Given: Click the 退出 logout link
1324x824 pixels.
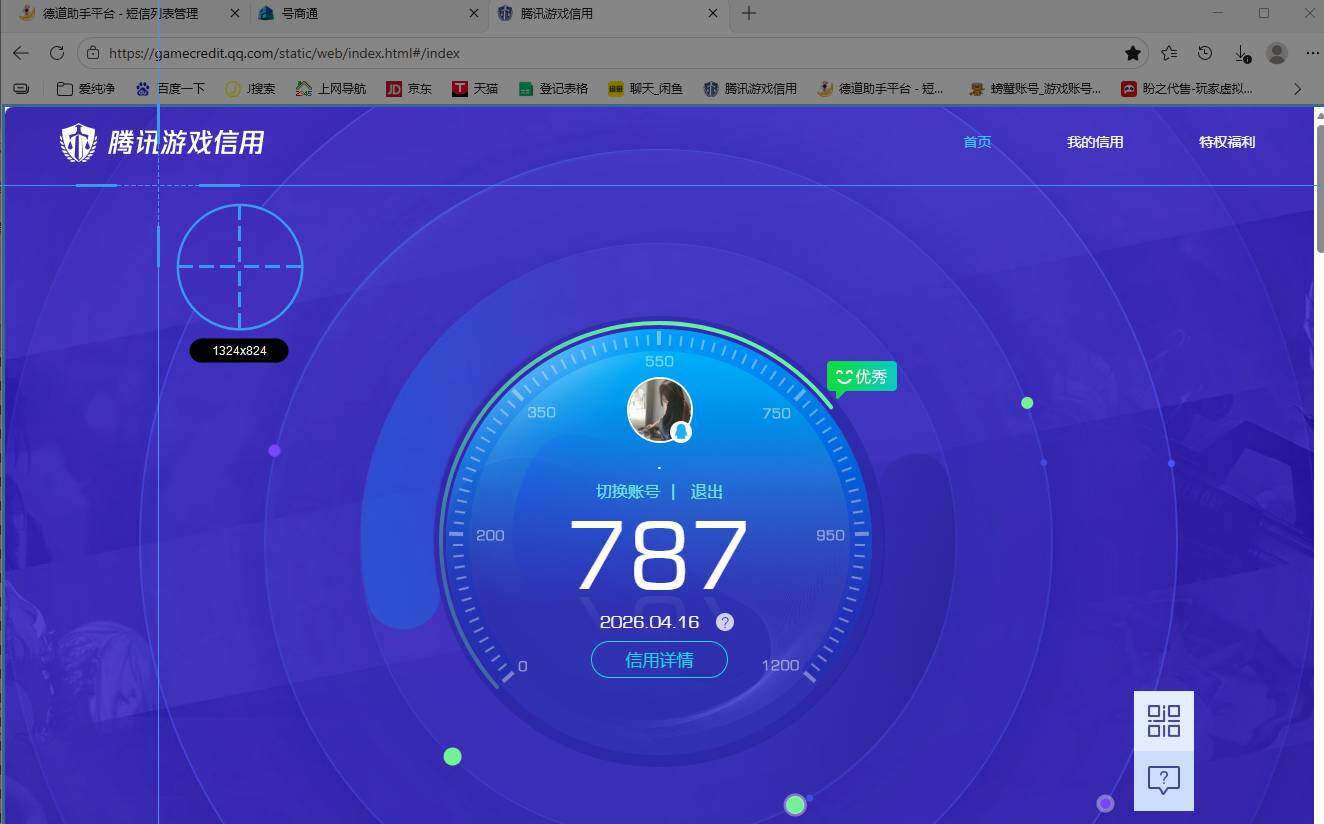Looking at the screenshot, I should pyautogui.click(x=706, y=492).
